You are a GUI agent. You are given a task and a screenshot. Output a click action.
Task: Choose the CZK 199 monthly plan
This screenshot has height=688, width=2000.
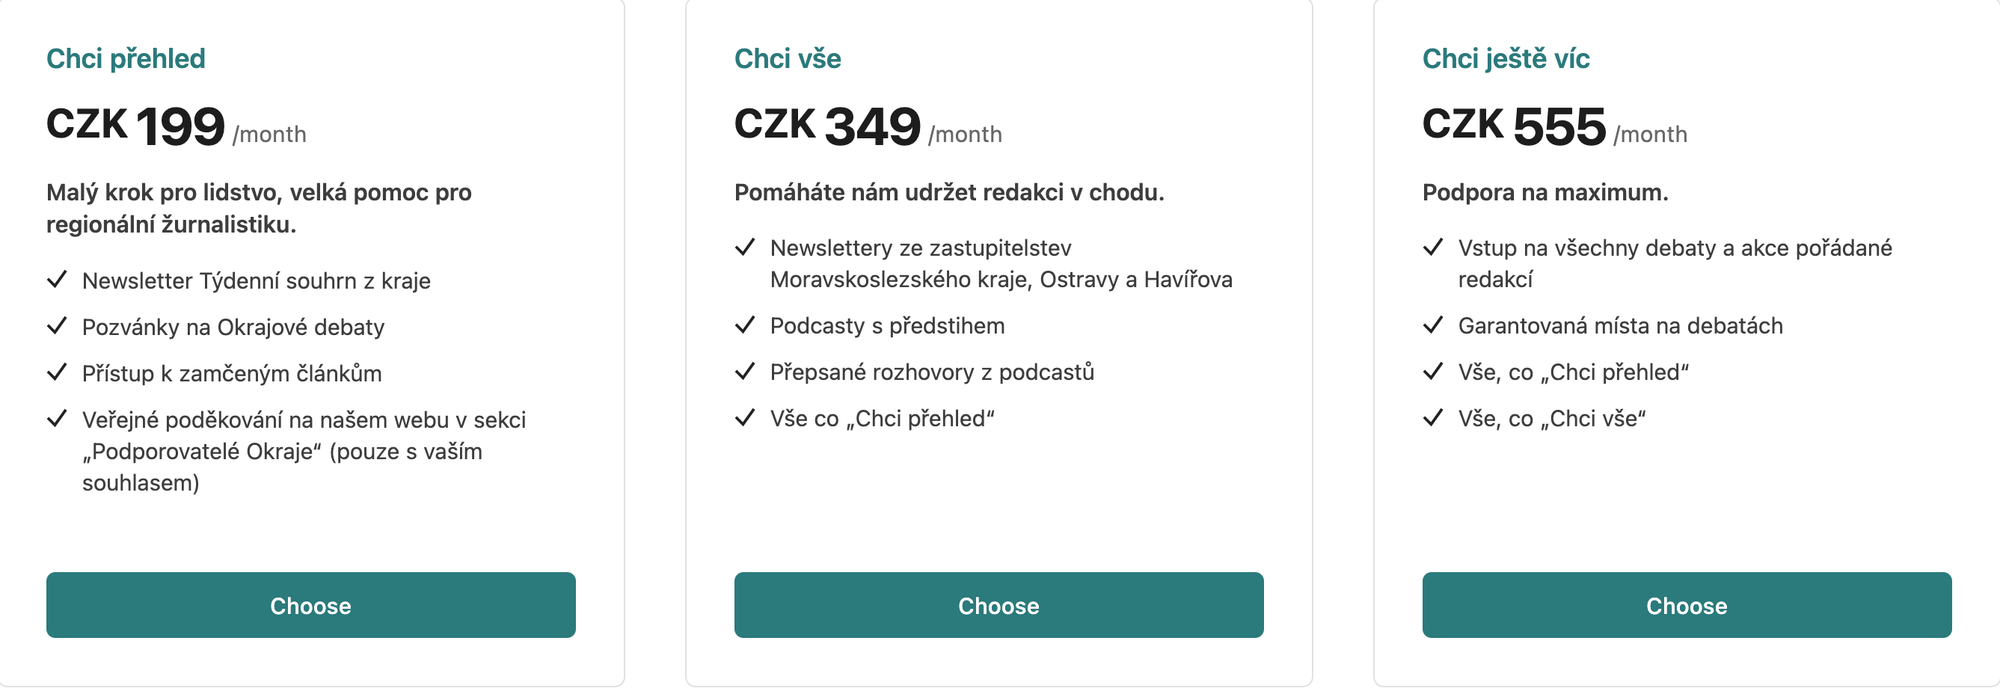coord(311,605)
